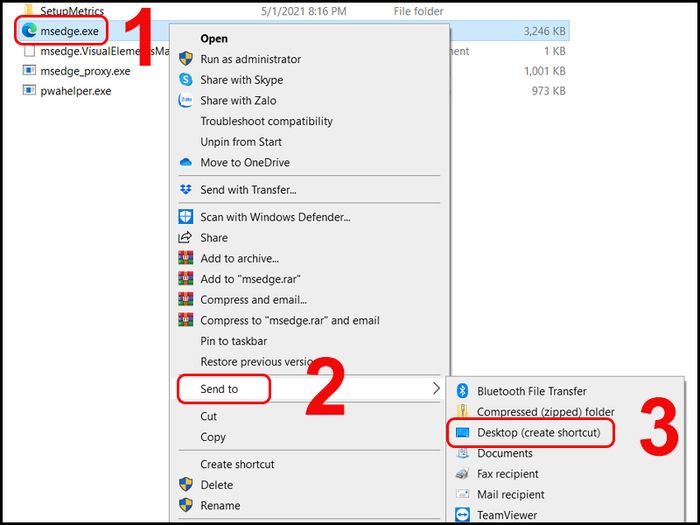Expand the Send to submenu arrow
Viewport: 700px width, 525px height.
(x=436, y=388)
